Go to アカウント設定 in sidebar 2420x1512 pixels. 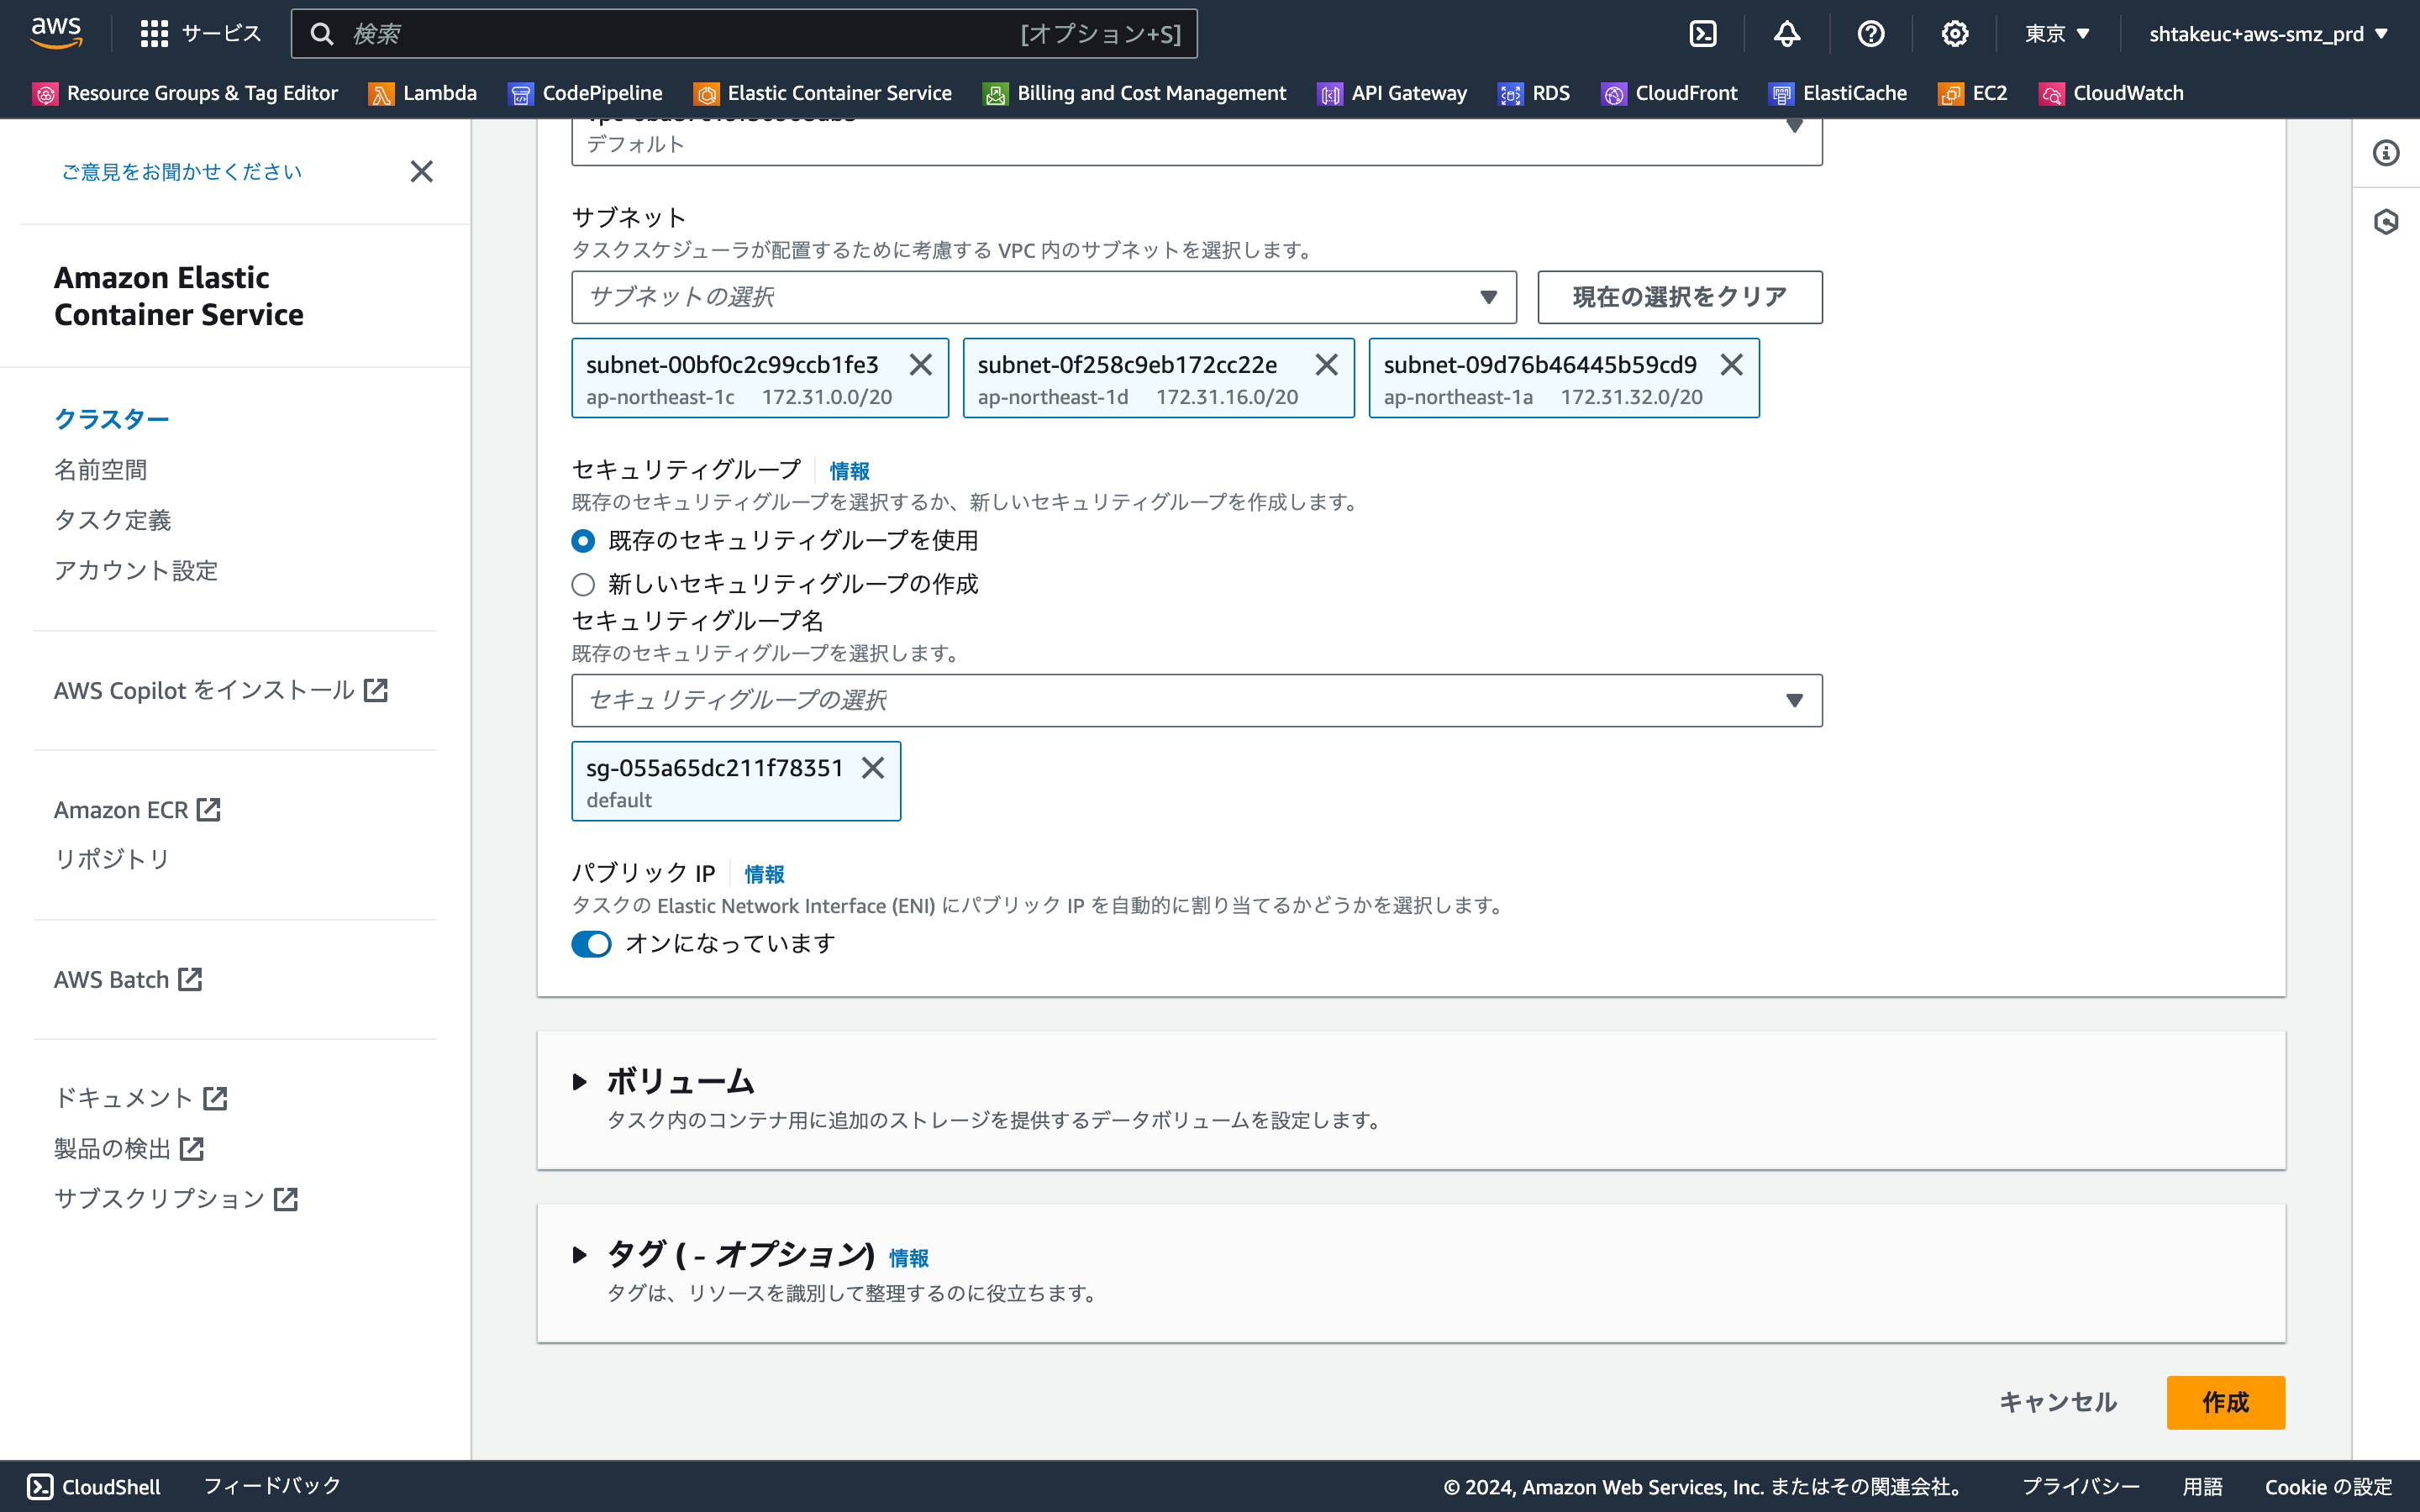(136, 570)
